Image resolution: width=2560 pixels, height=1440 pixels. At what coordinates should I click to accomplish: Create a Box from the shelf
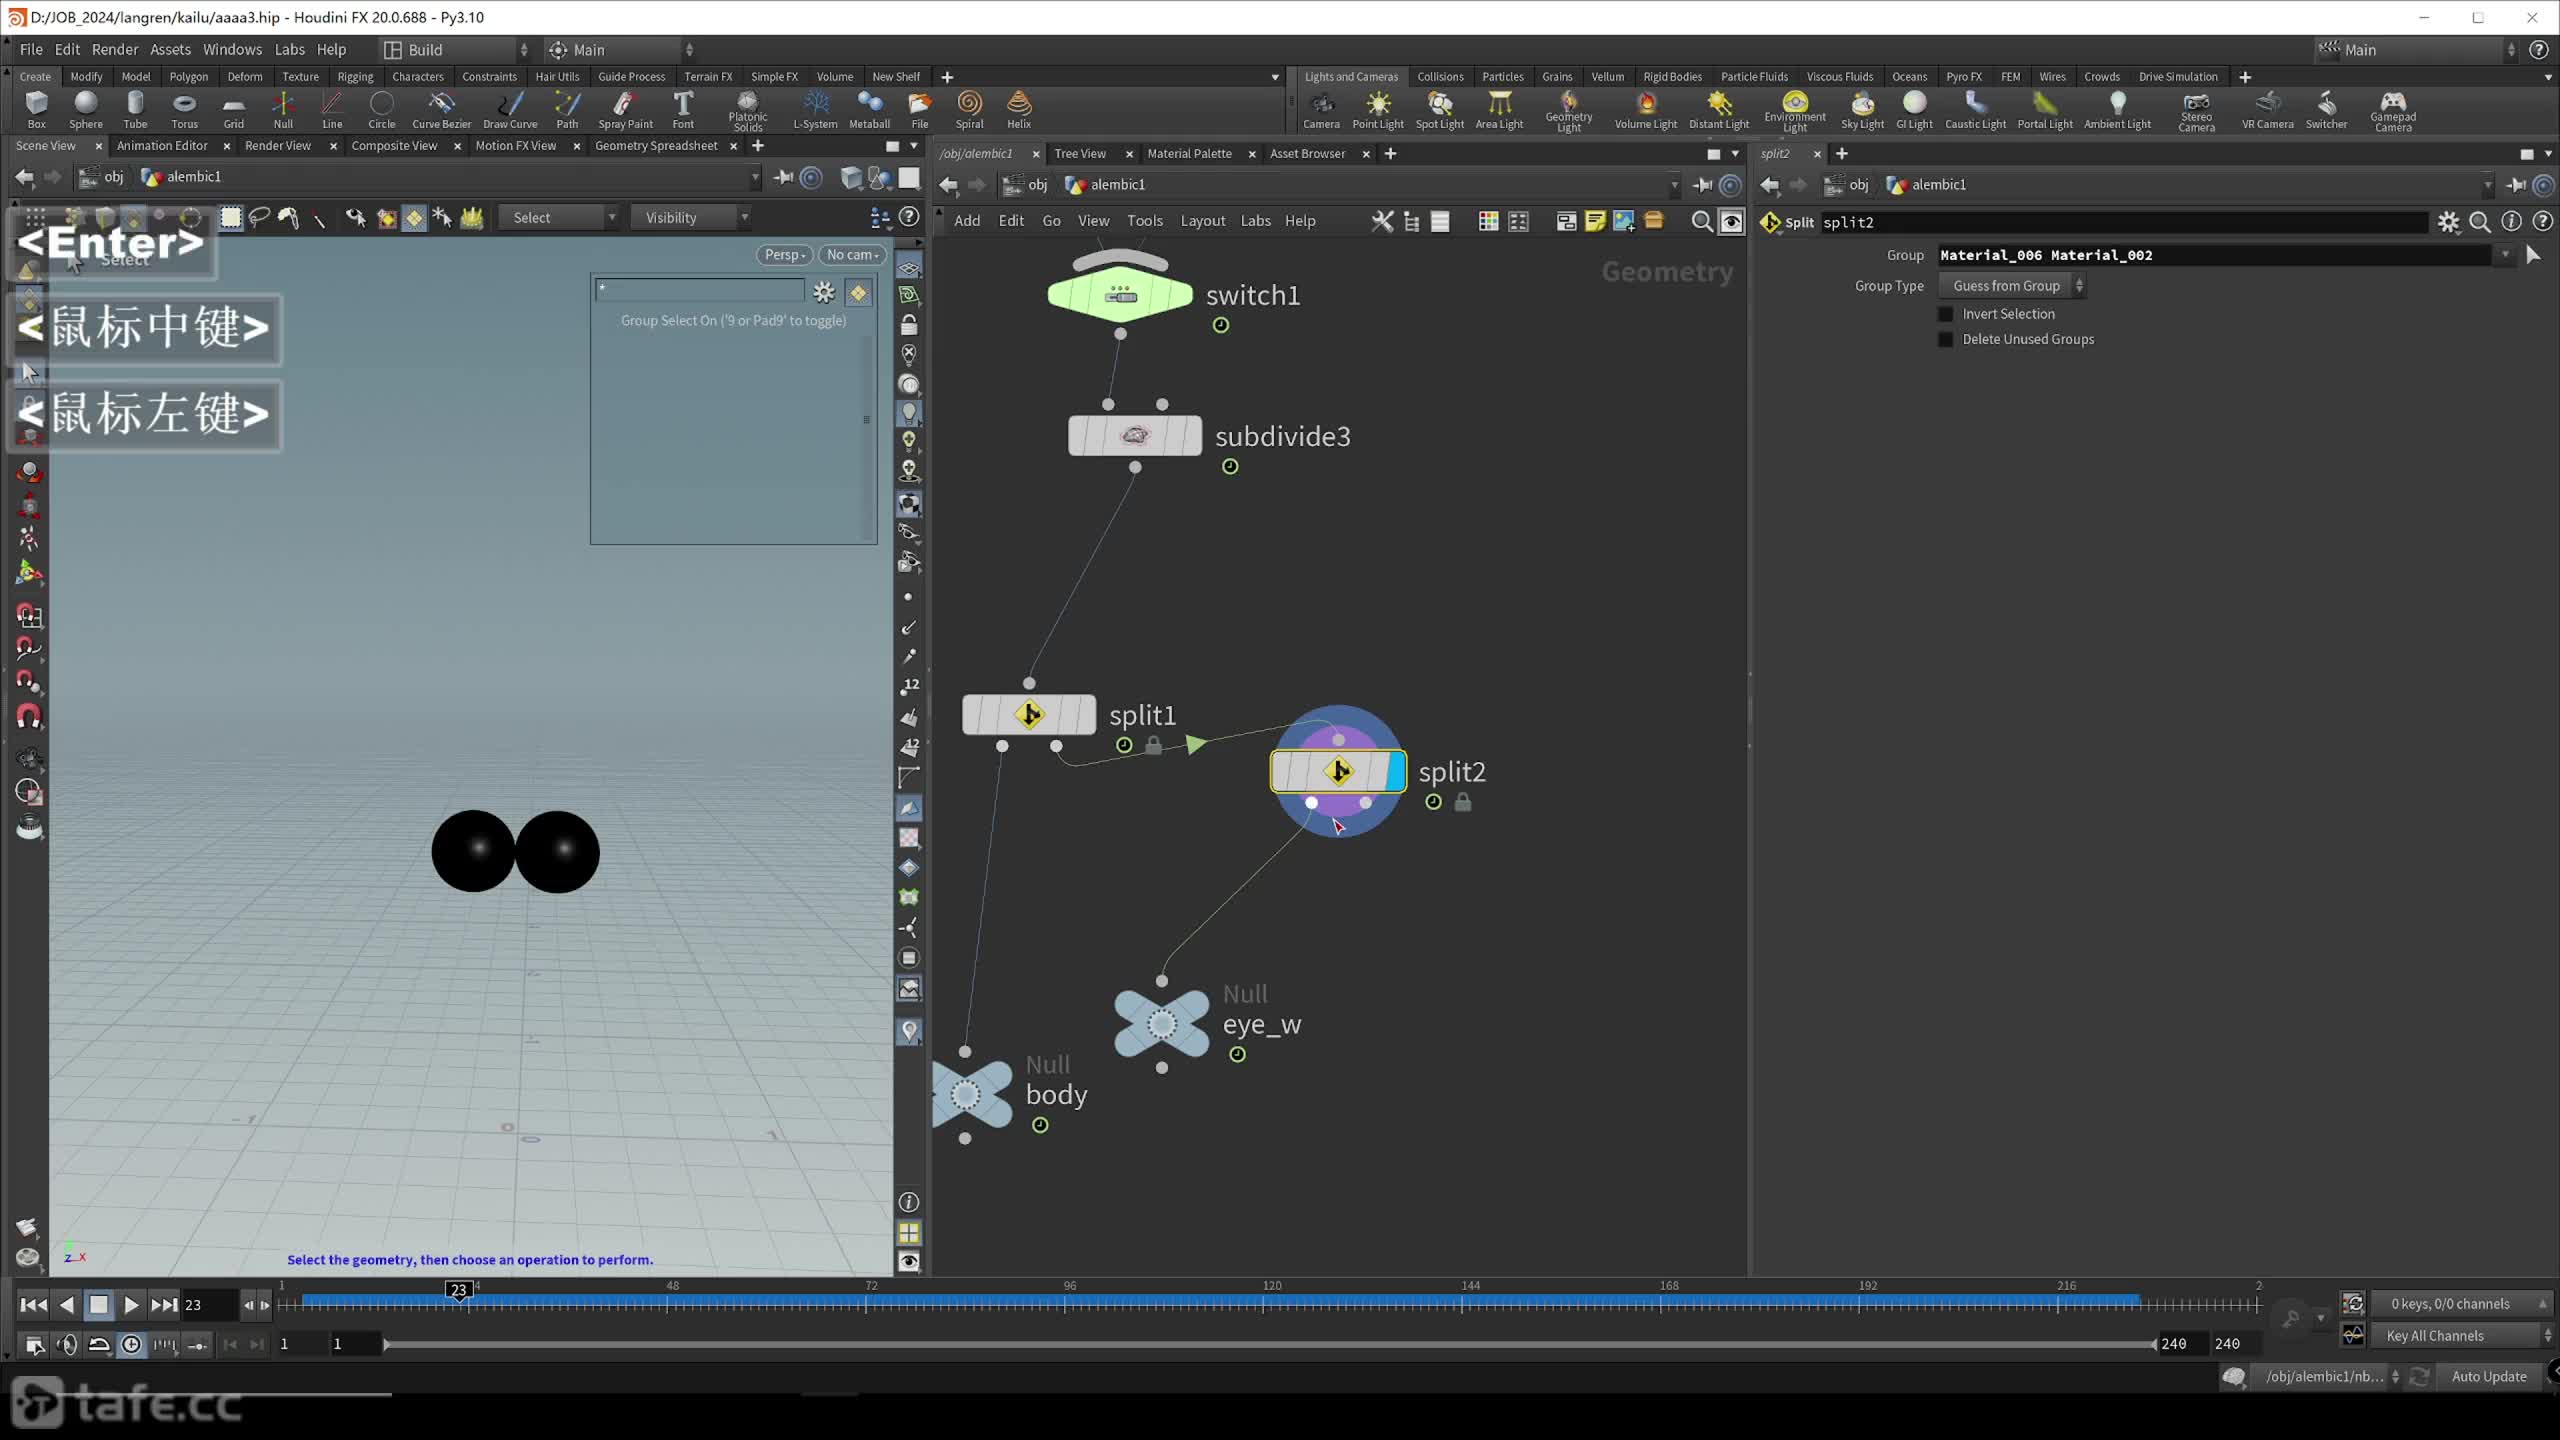36,110
